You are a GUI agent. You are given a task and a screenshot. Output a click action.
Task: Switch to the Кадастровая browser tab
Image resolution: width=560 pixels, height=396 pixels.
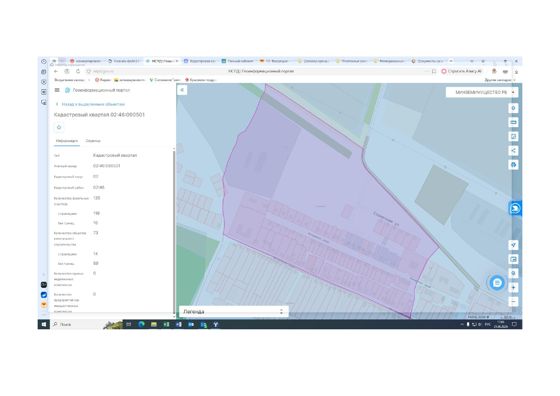coord(200,61)
